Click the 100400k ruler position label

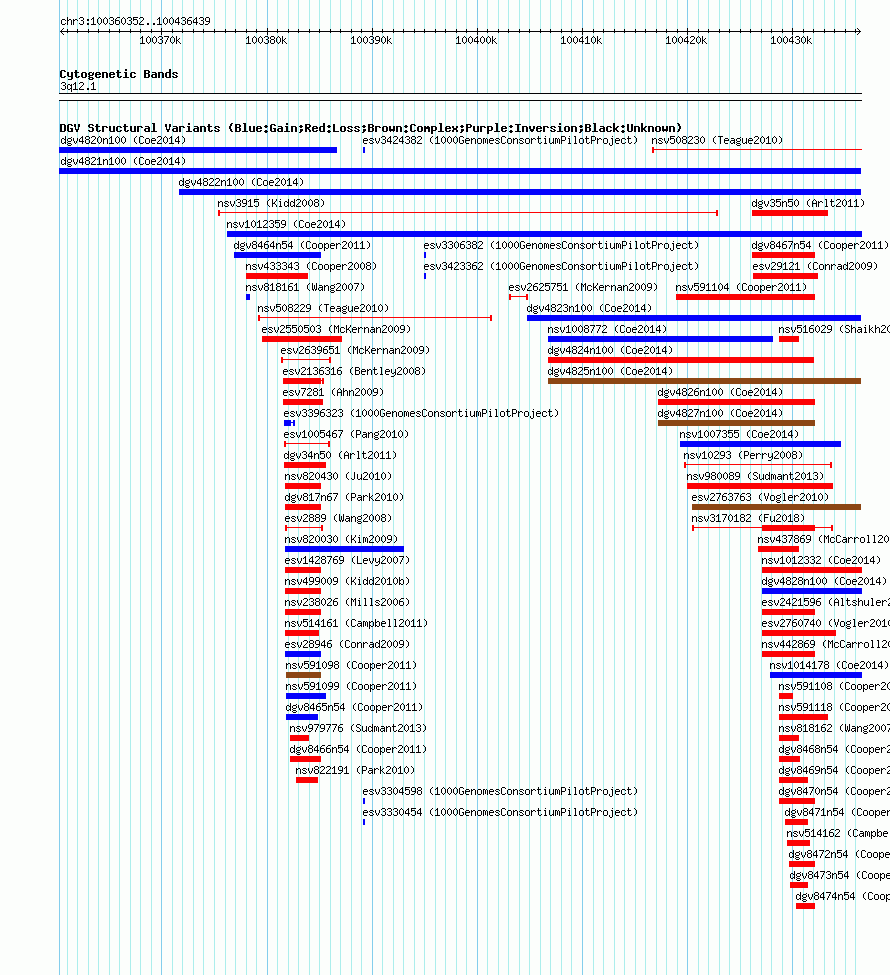(476, 40)
